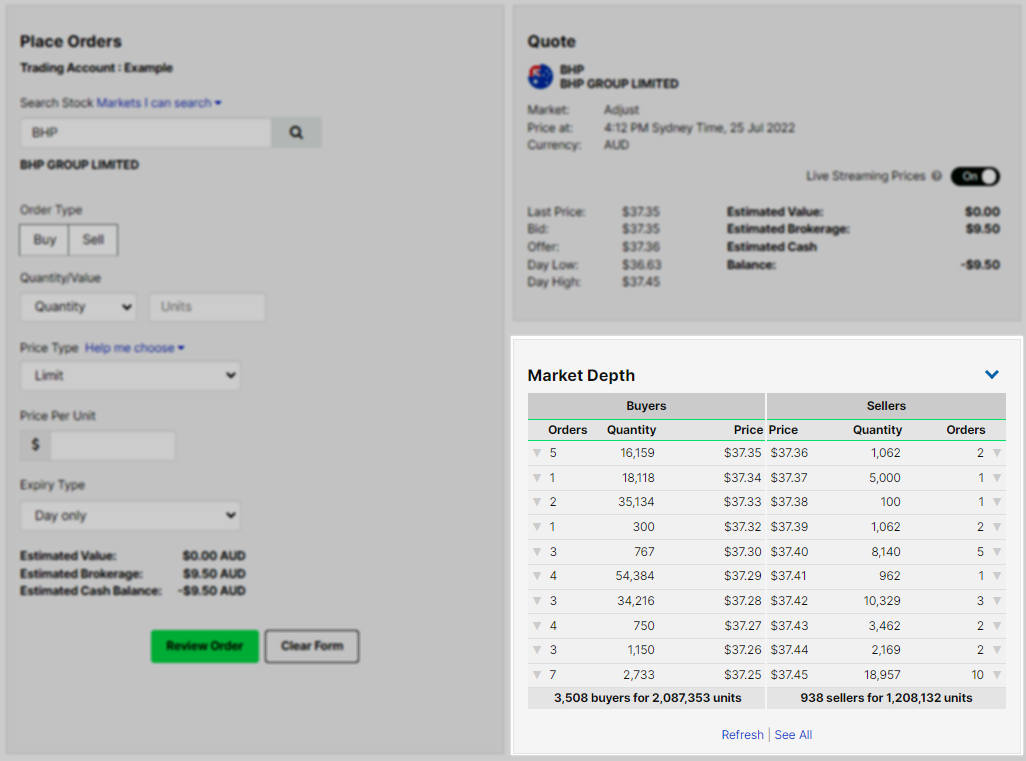
Task: Expand seller row at price $37.42
Action: (997, 601)
